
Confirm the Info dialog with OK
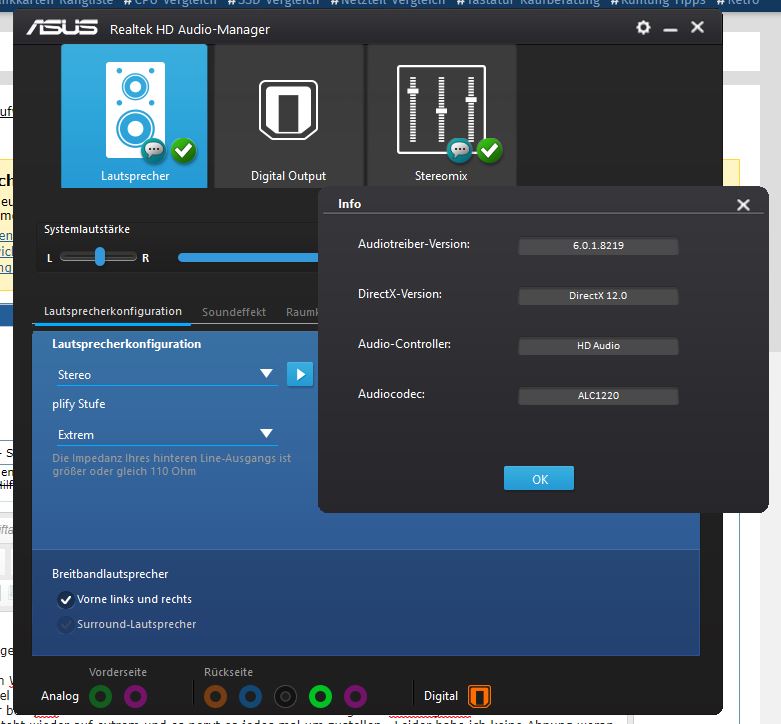pyautogui.click(x=539, y=479)
